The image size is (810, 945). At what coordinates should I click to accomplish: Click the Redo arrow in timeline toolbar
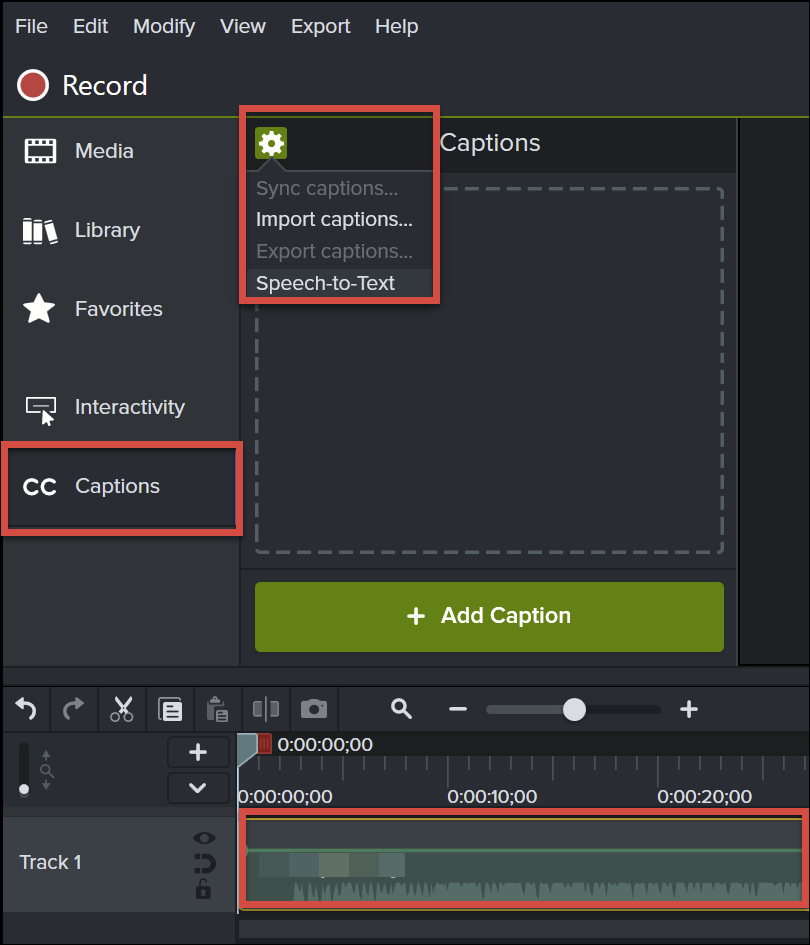tap(73, 709)
